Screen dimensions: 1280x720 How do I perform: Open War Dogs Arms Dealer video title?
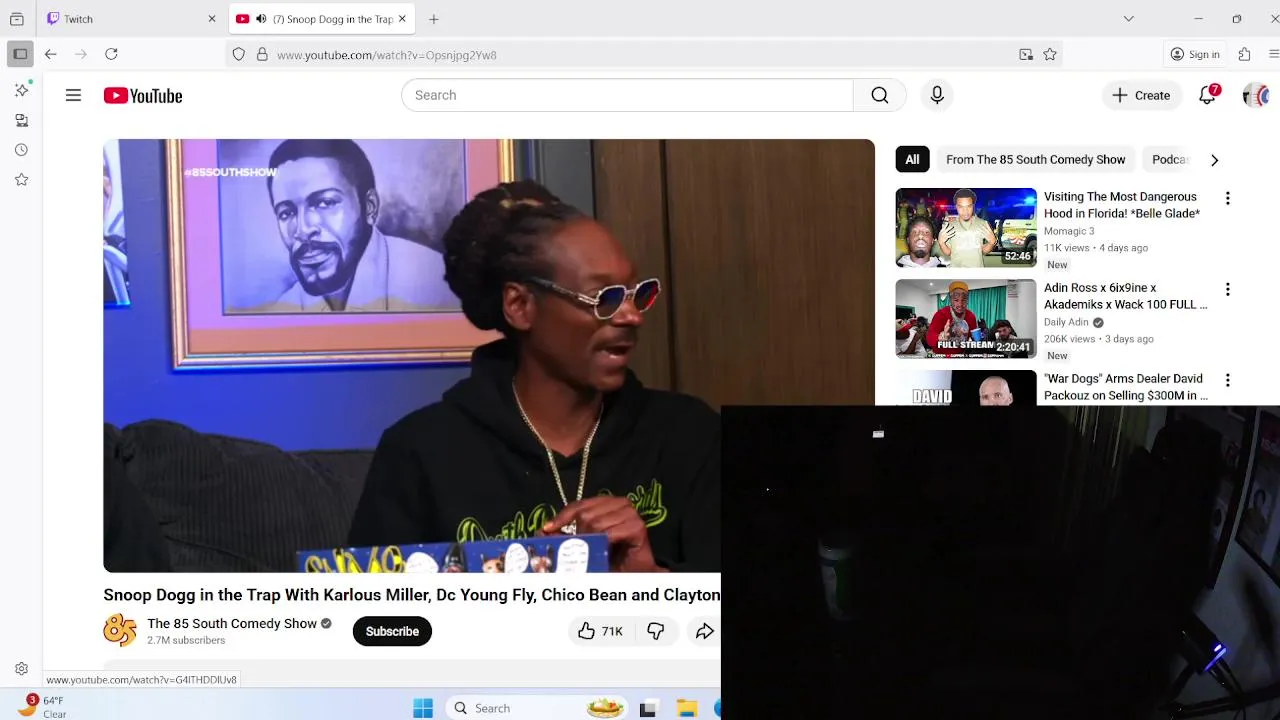pos(1125,387)
